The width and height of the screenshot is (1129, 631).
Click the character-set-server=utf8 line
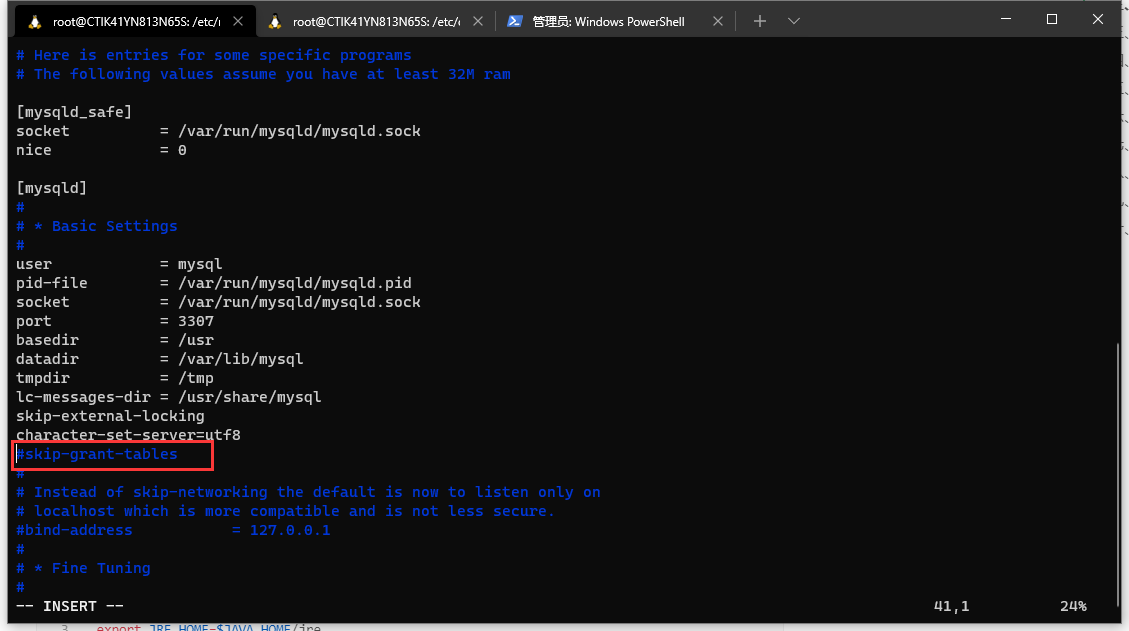click(128, 435)
